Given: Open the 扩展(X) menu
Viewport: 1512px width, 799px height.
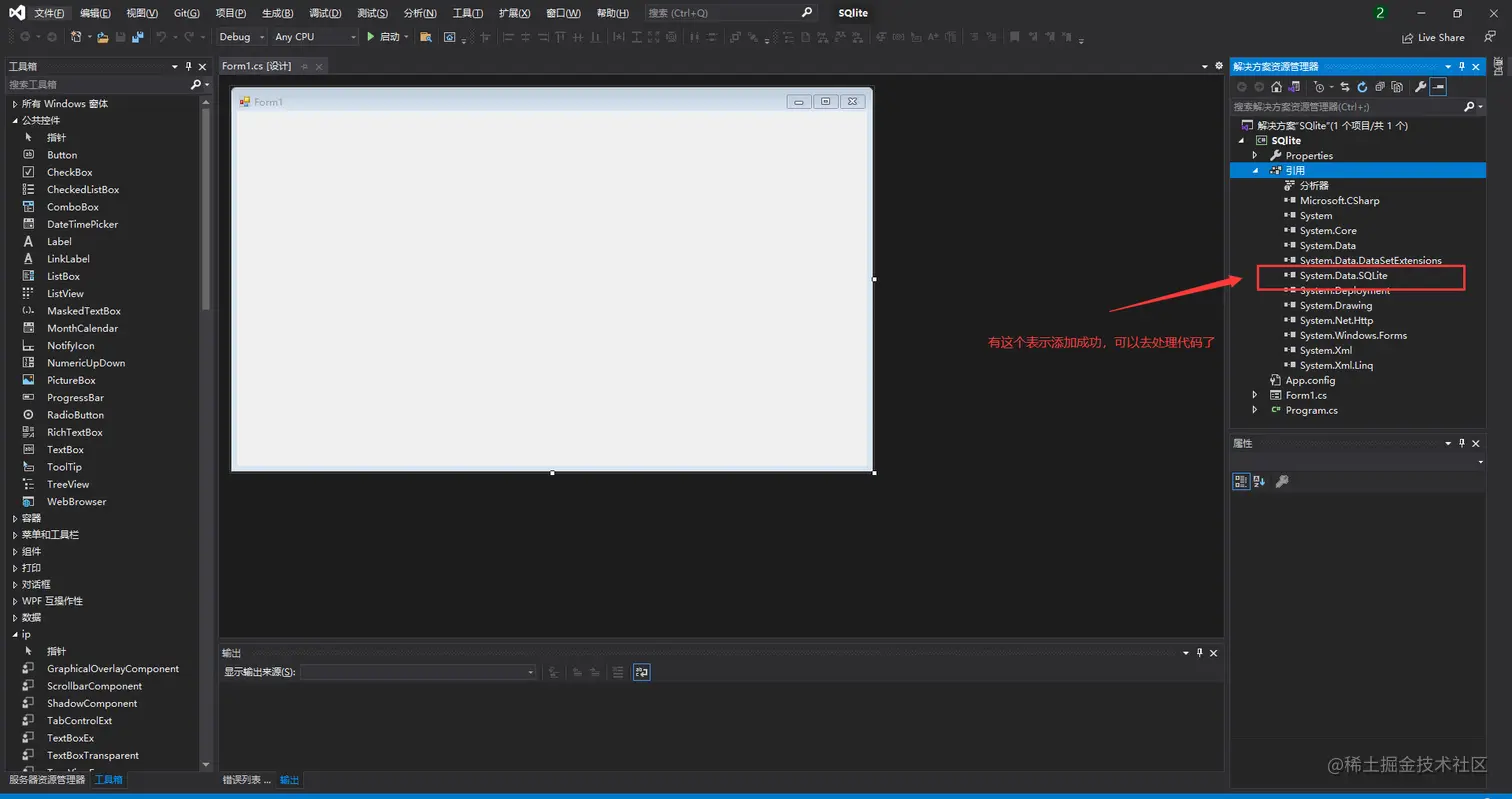Looking at the screenshot, I should pyautogui.click(x=514, y=13).
